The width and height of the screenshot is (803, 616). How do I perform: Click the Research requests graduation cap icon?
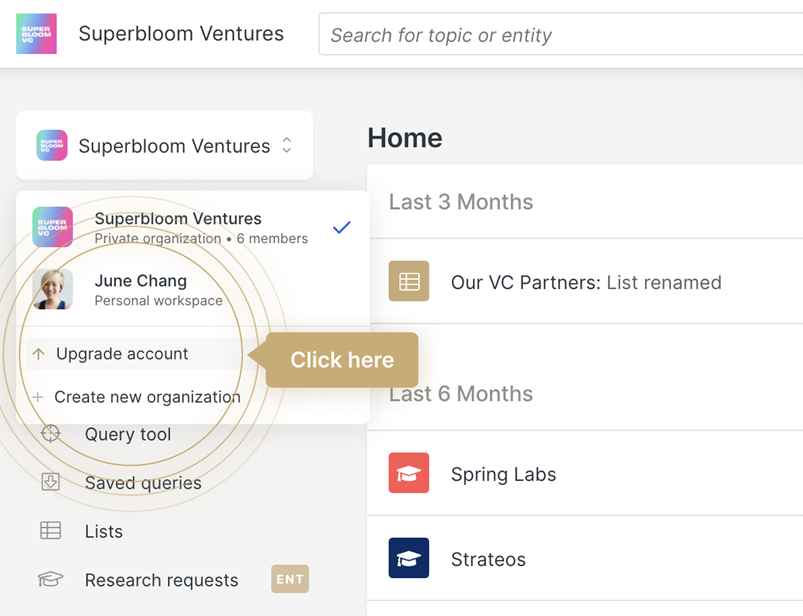pos(50,580)
